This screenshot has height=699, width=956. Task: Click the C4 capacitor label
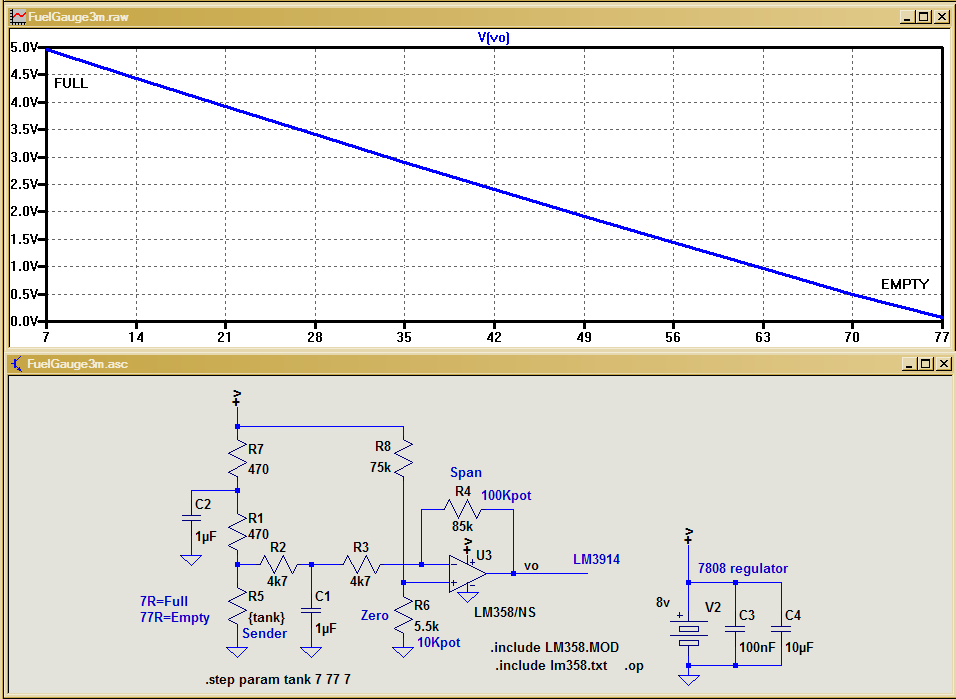(793, 615)
